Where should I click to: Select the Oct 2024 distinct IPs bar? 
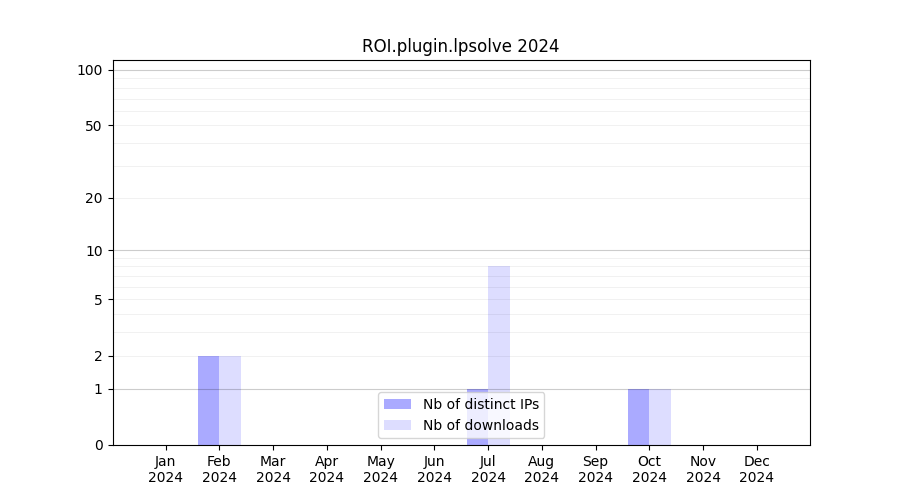click(638, 416)
